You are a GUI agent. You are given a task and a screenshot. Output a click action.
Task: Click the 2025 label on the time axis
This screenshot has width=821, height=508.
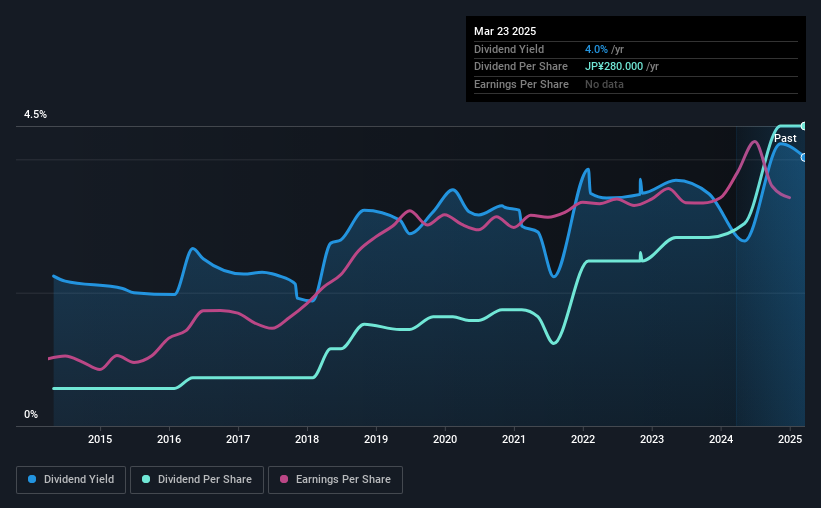[790, 439]
